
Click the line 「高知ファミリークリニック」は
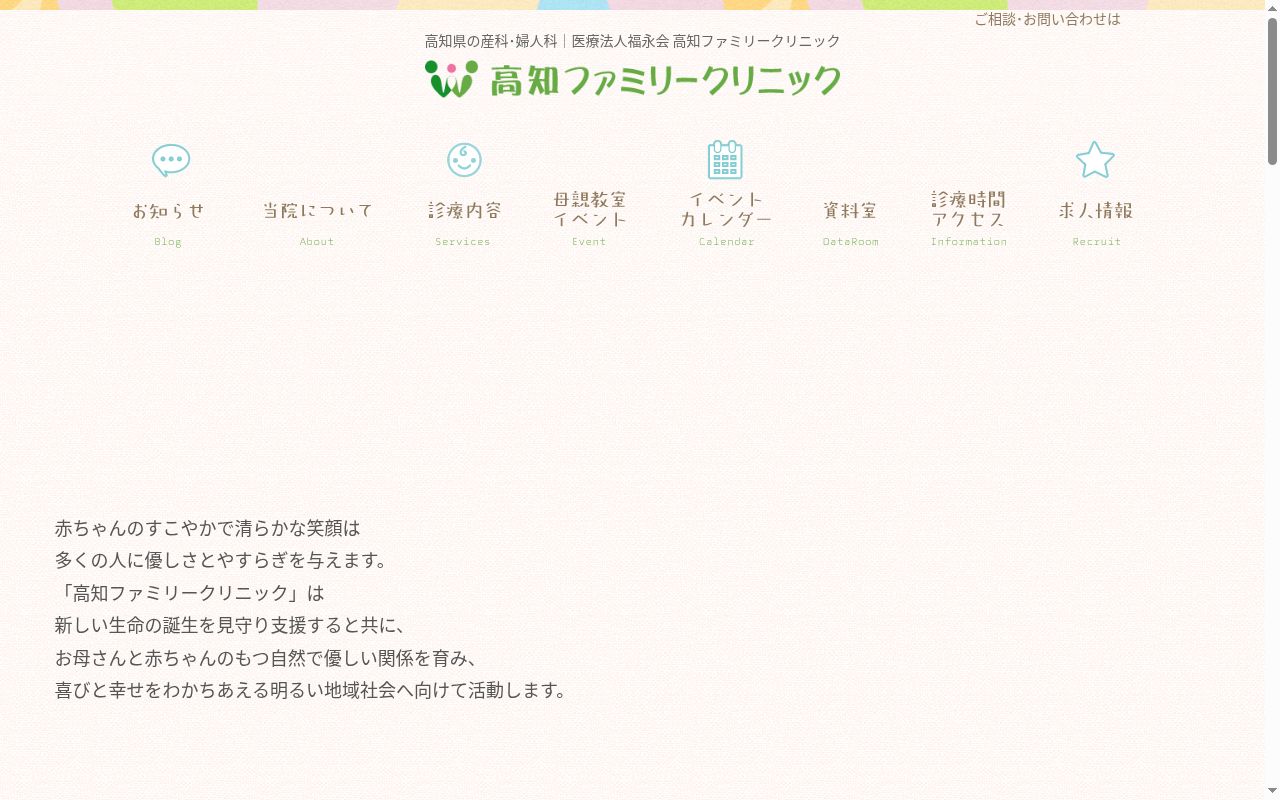tap(190, 593)
